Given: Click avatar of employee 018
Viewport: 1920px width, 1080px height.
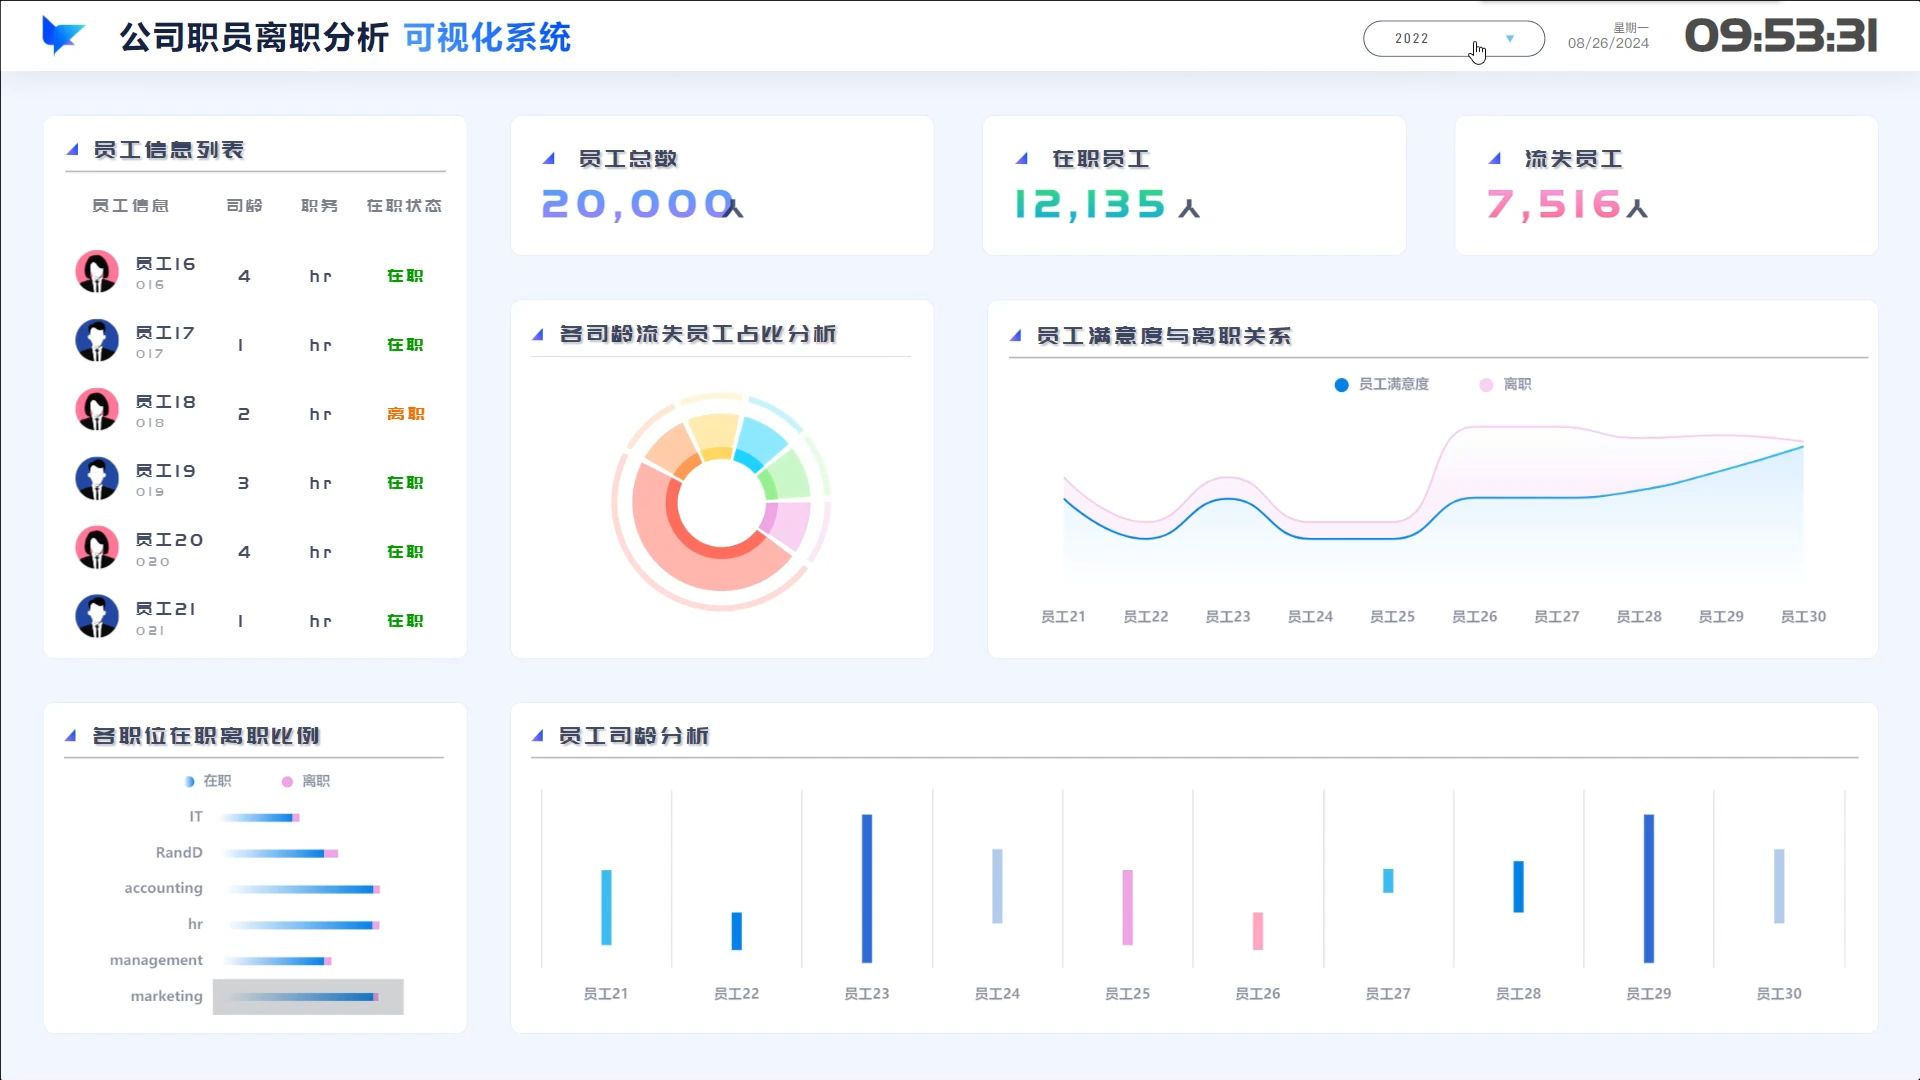Looking at the screenshot, I should point(97,409).
